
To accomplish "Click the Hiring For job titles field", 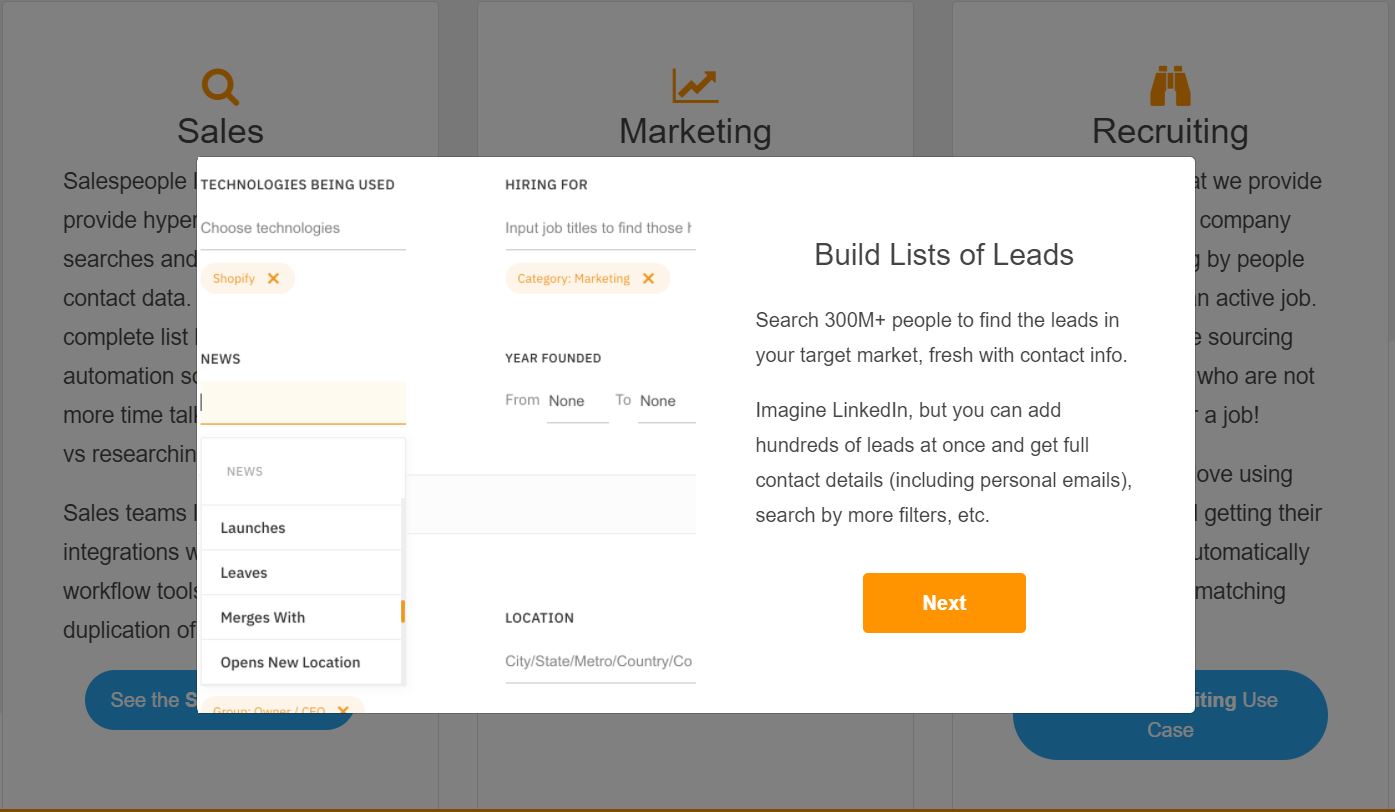I will (x=599, y=228).
